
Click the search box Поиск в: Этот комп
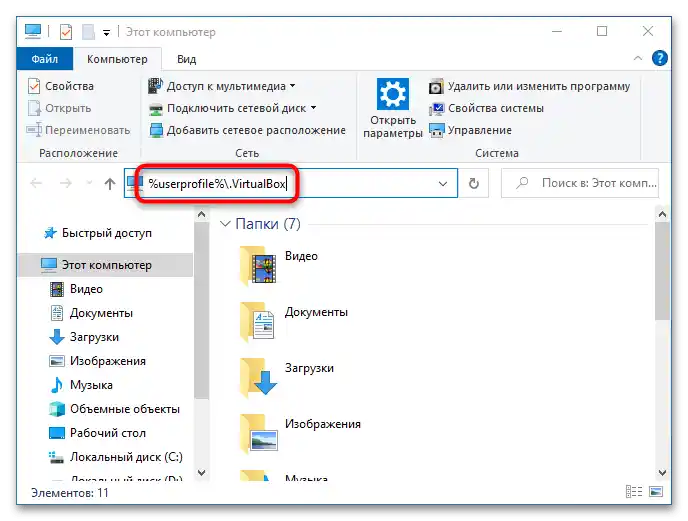coord(580,183)
